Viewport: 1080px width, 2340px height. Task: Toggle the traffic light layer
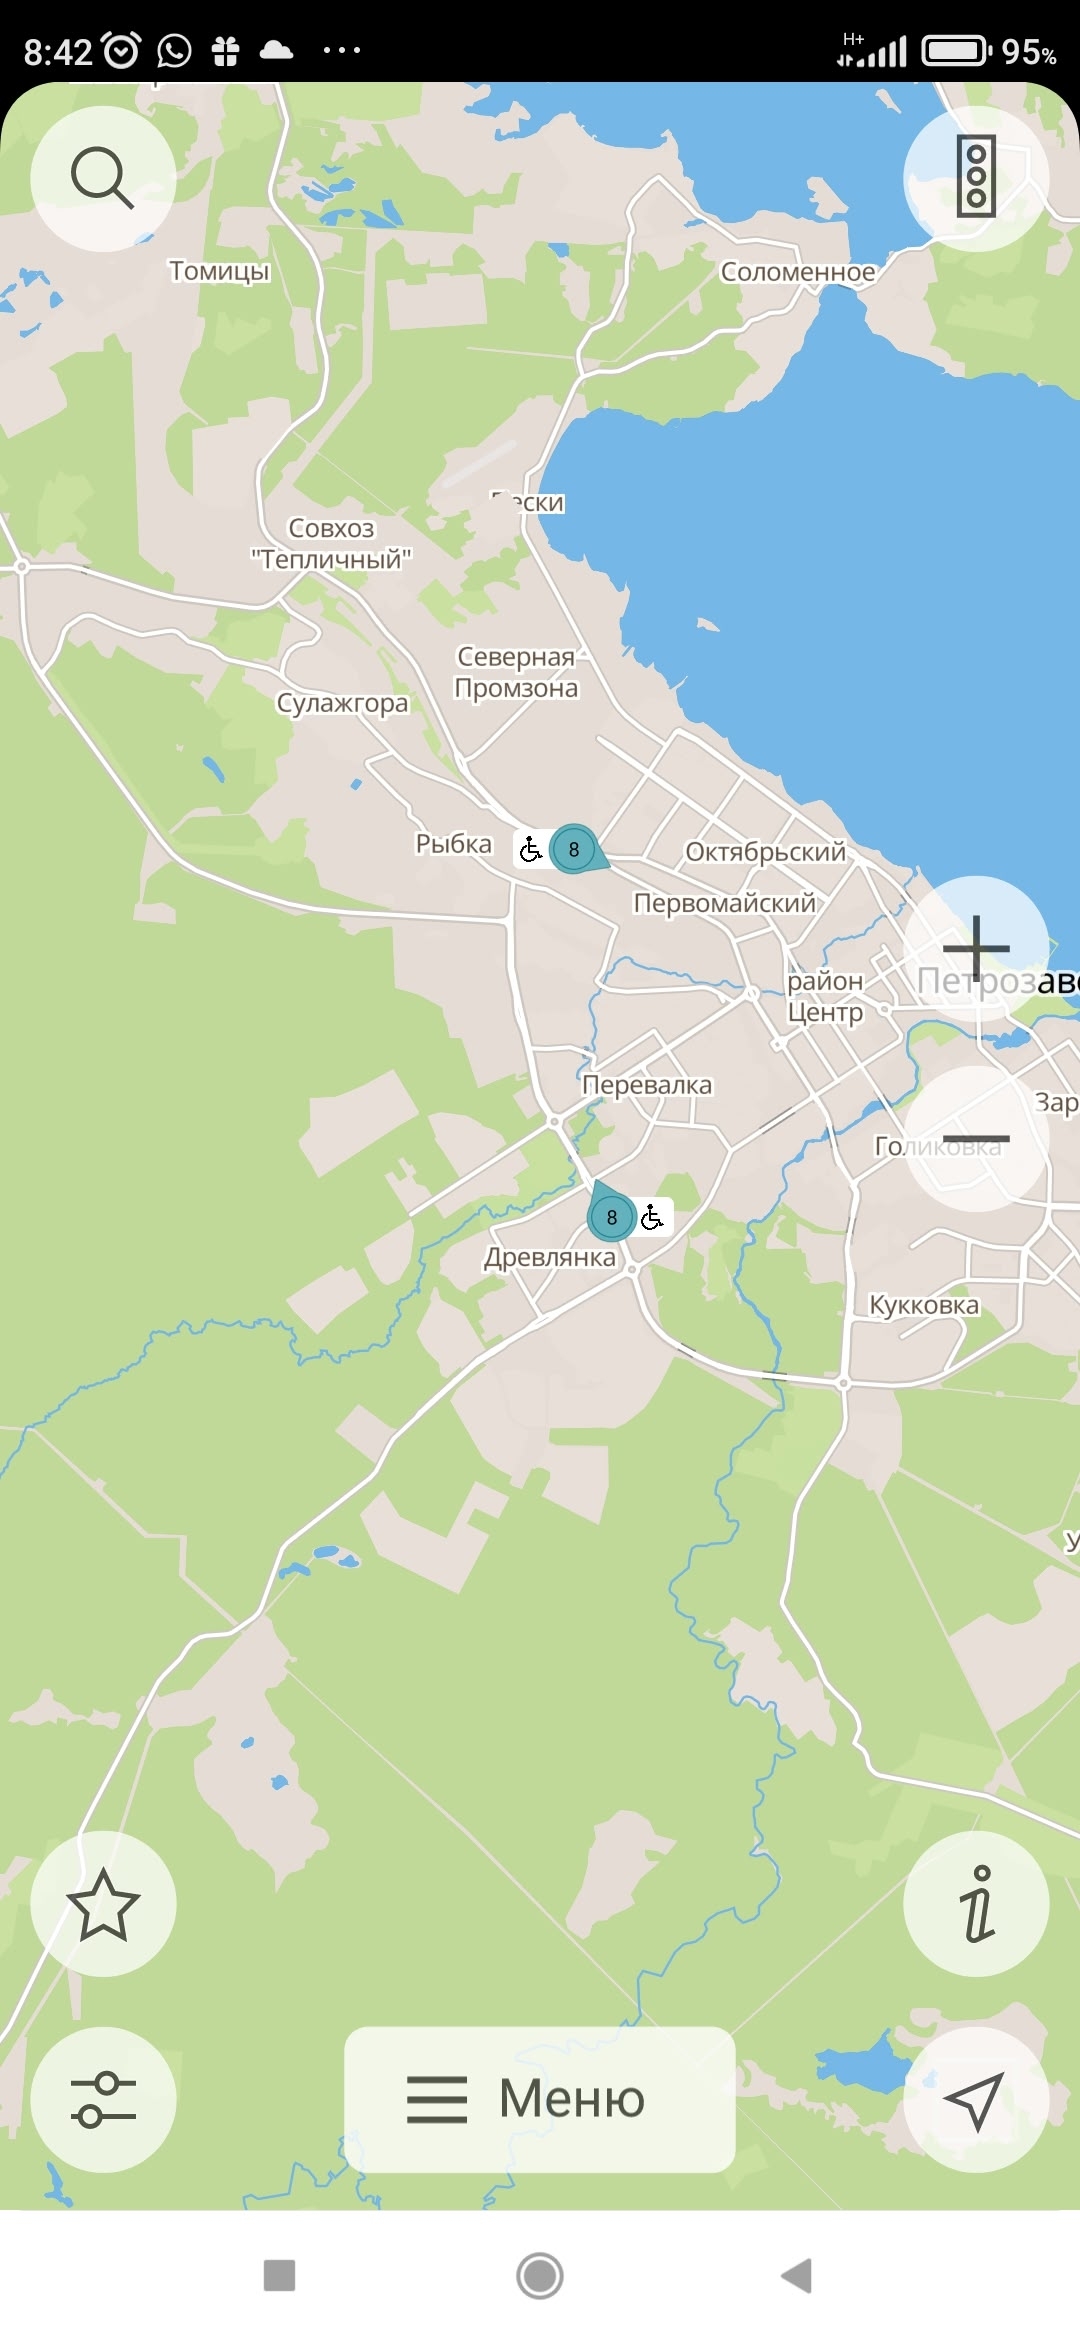[976, 178]
